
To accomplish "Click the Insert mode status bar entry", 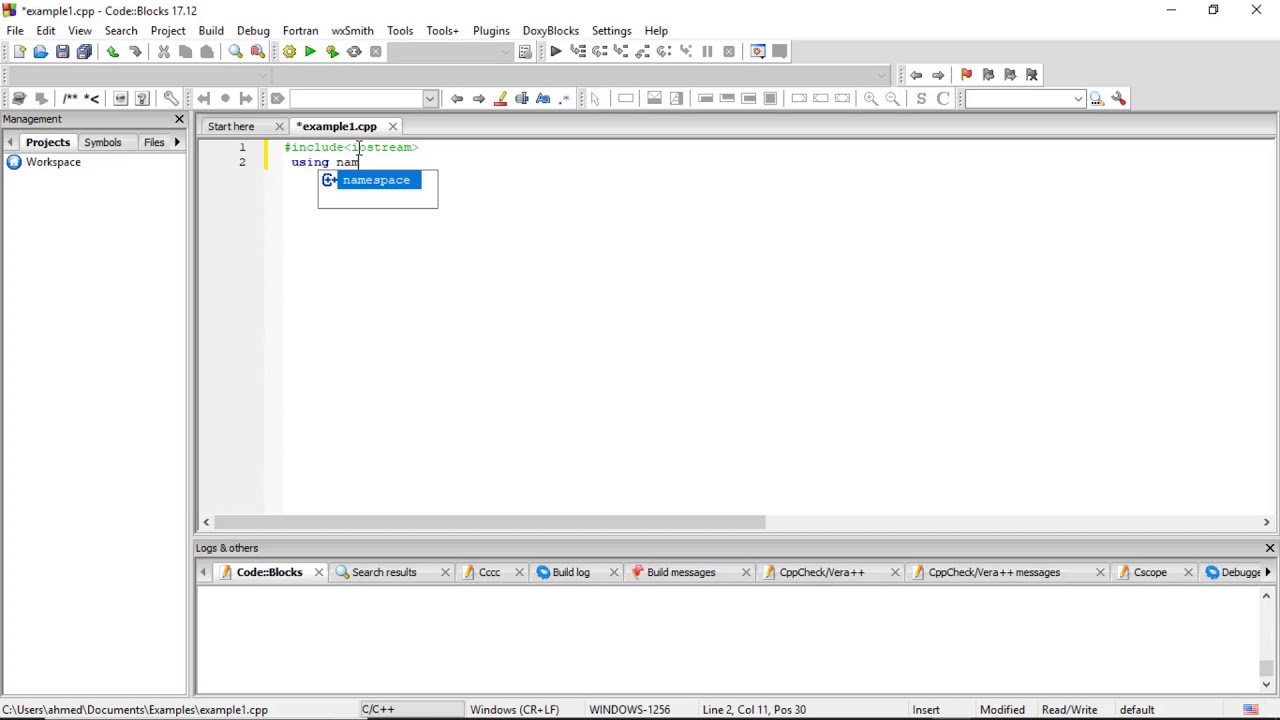I will click(x=926, y=710).
